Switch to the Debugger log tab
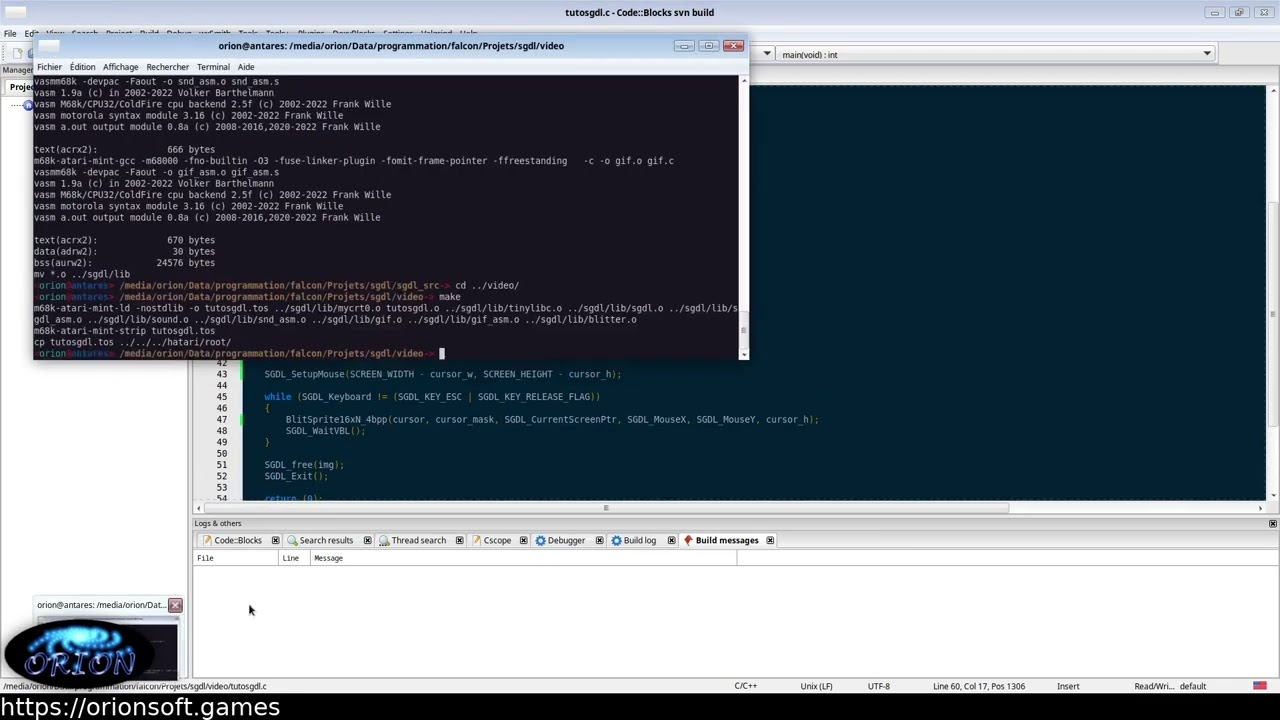The width and height of the screenshot is (1280, 720). [x=565, y=540]
